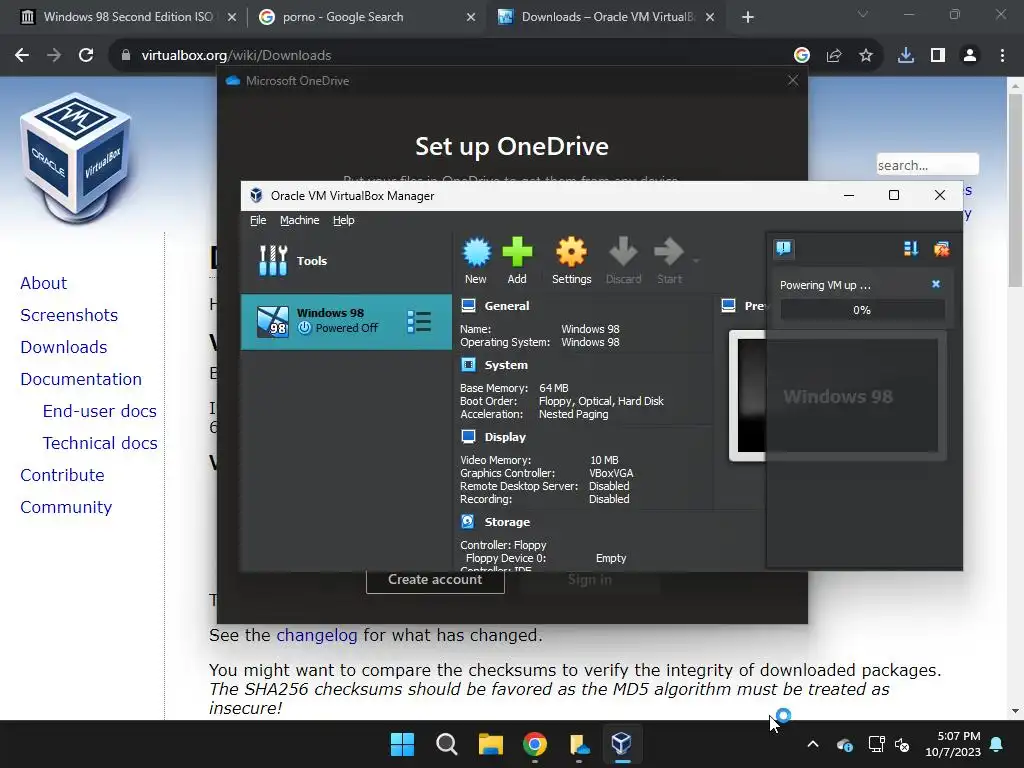Screen dimensions: 1024x768
Task: Click the Add machine green plus icon
Action: tap(517, 259)
